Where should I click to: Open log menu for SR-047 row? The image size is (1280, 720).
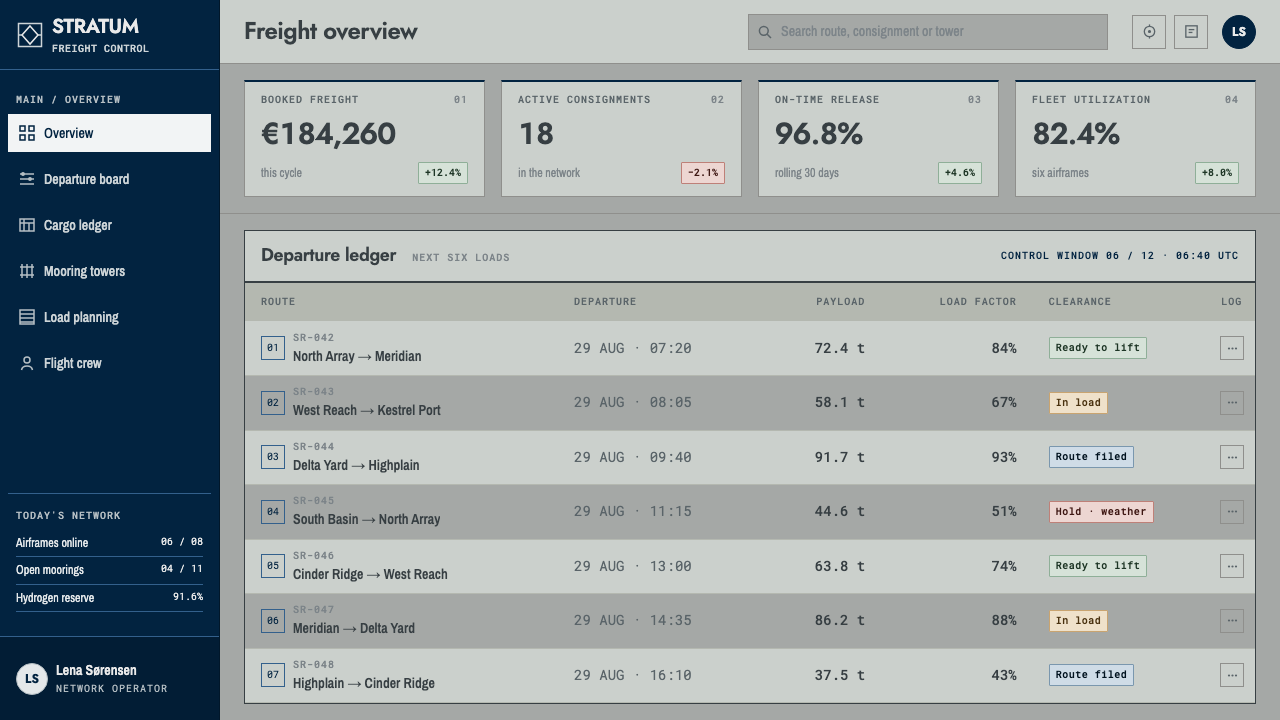tap(1232, 621)
